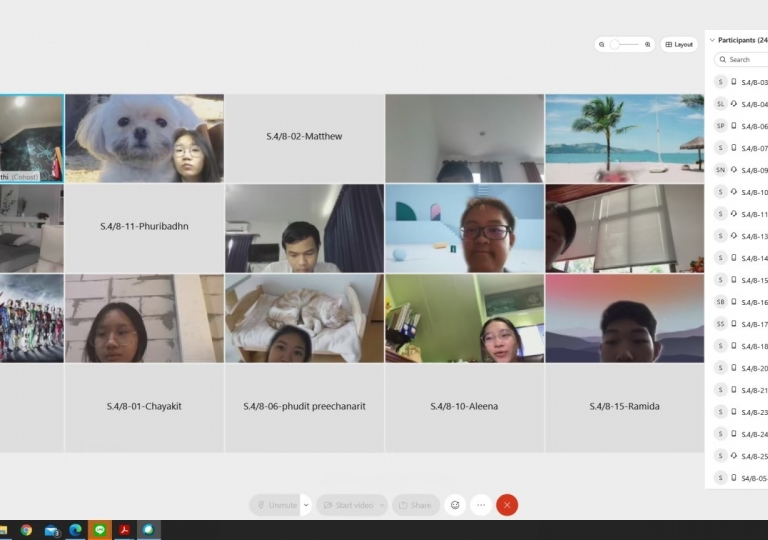Leave the meeting with the red X button
Screen dimensions: 768x540
click(507, 505)
